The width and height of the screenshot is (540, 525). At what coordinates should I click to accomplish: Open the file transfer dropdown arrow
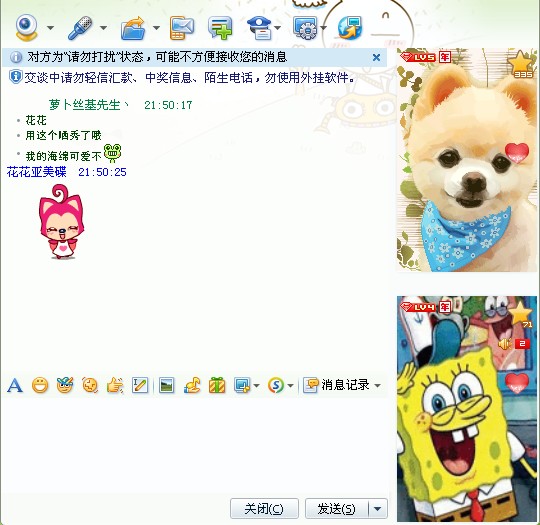point(156,28)
